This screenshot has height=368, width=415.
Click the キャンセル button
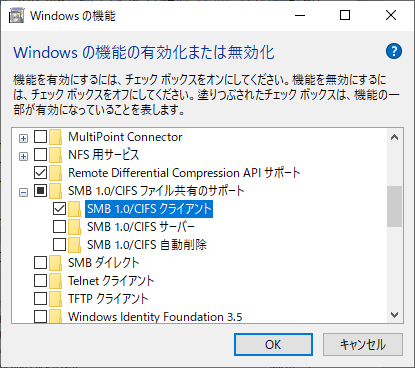pyautogui.click(x=363, y=344)
